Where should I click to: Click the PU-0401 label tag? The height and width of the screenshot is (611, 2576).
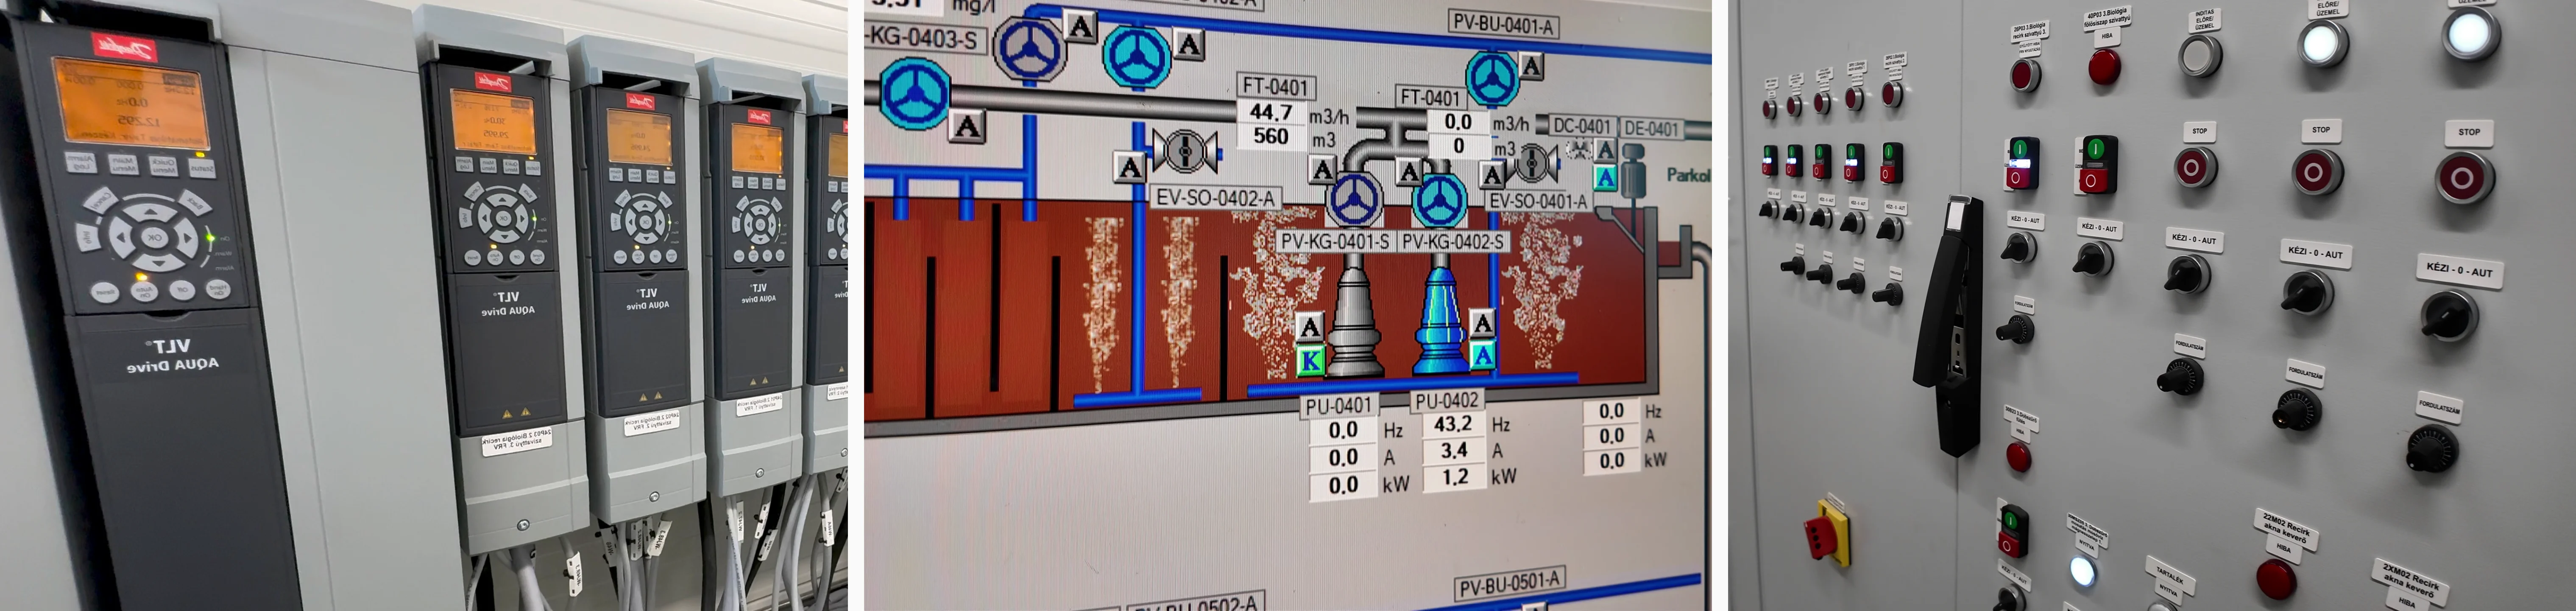coord(1339,406)
